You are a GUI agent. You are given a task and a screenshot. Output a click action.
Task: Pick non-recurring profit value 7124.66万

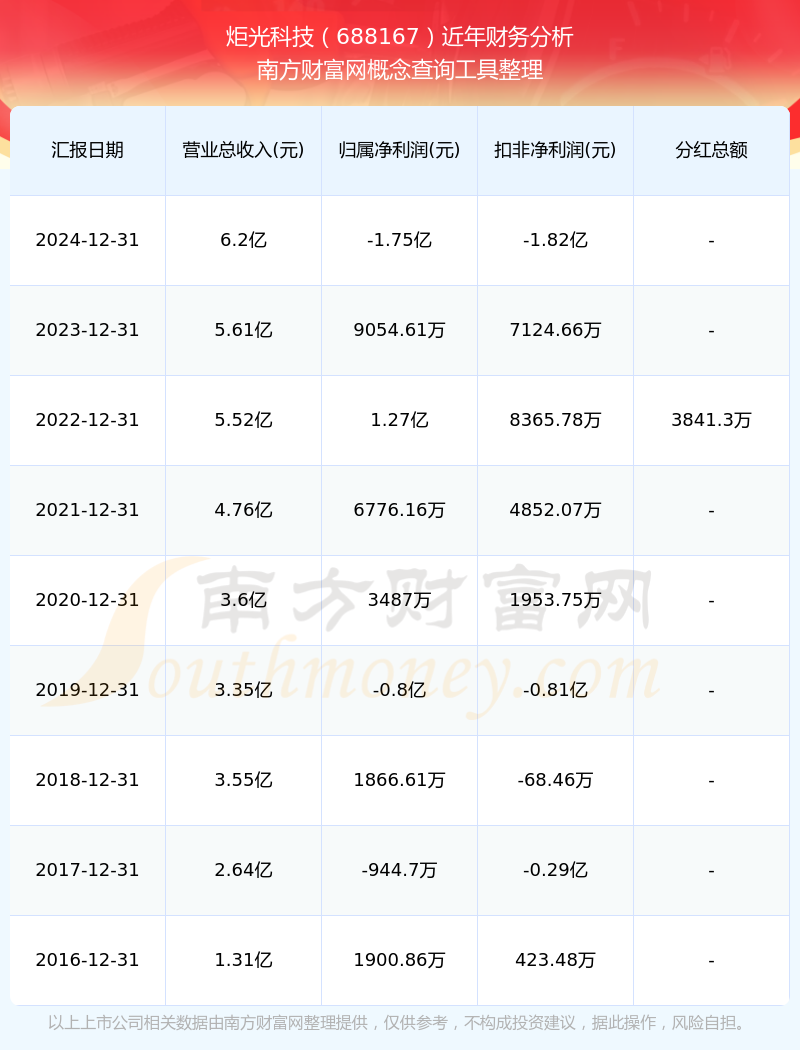pos(555,330)
